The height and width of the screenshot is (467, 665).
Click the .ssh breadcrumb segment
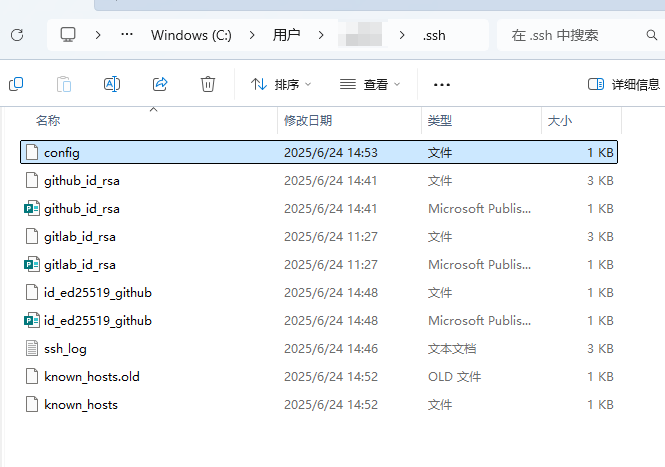(x=434, y=35)
